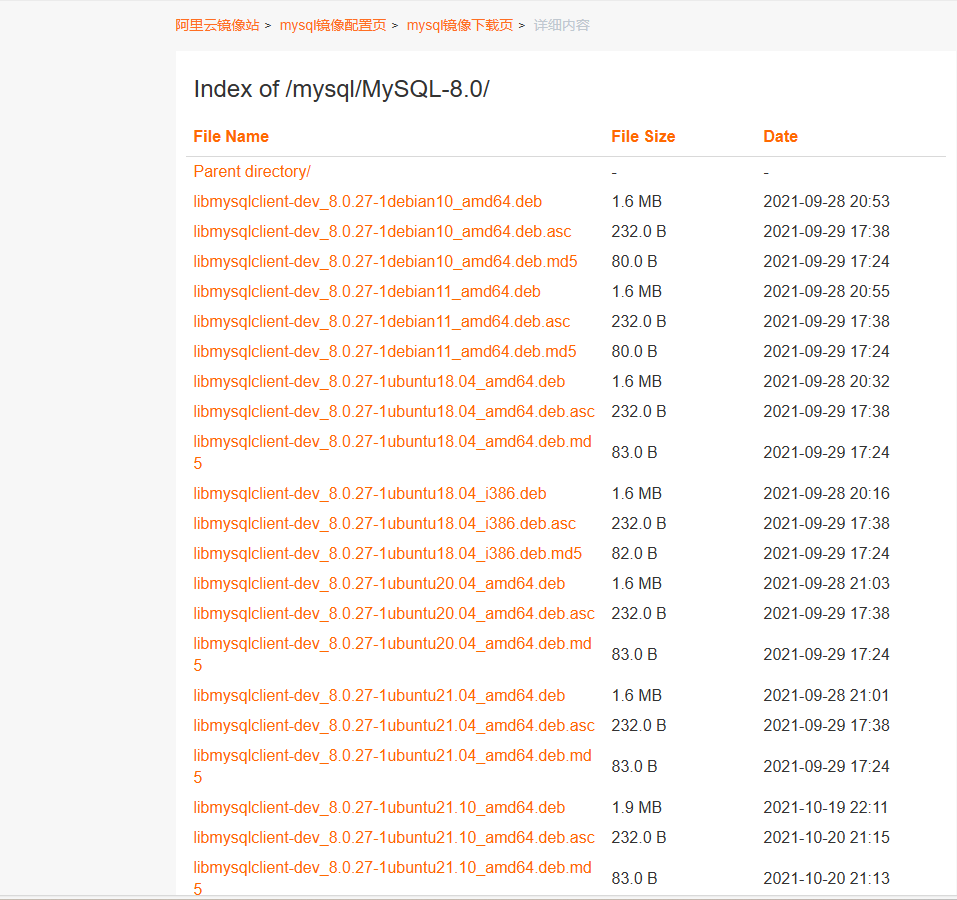Open ubuntu20.04_amd64.deb.md5 checksum link
Image resolution: width=957 pixels, height=900 pixels.
(x=392, y=654)
